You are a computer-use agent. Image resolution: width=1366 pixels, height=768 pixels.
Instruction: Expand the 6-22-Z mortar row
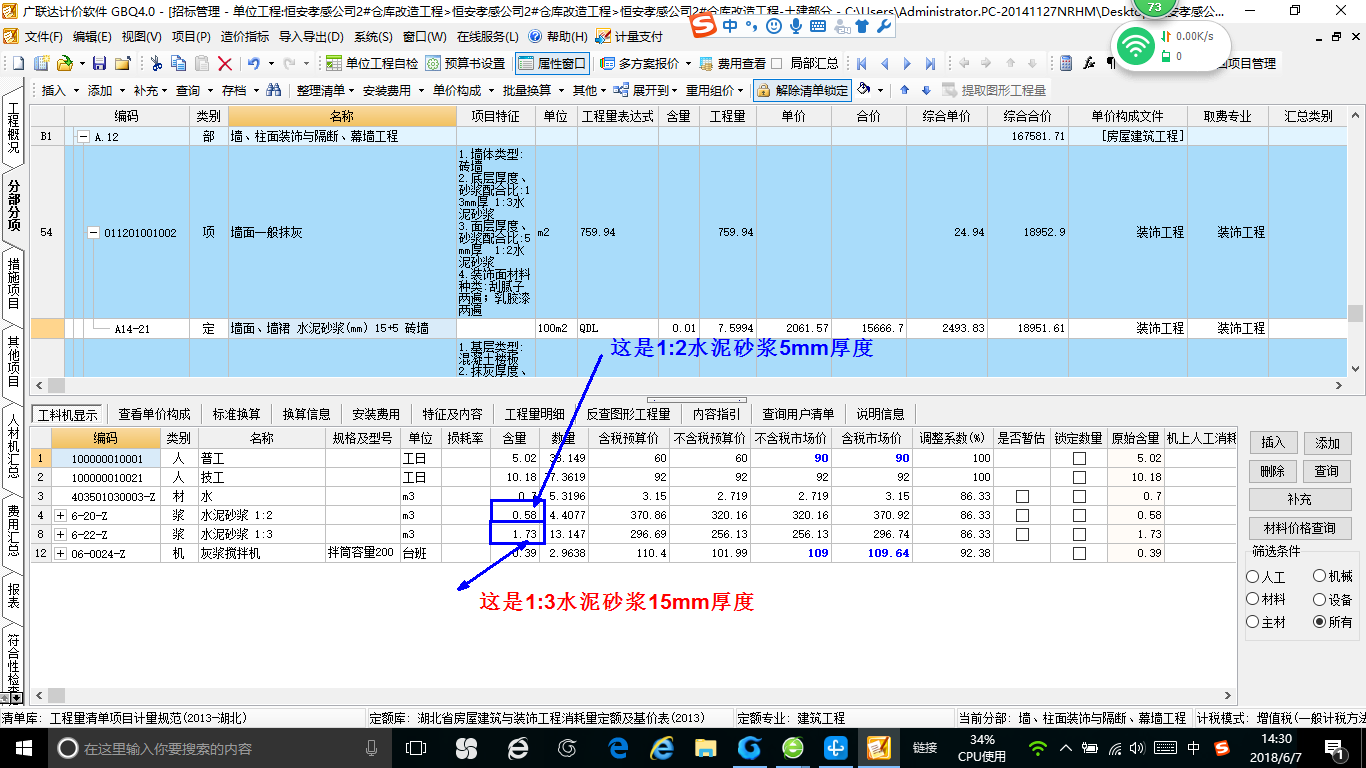pos(60,534)
